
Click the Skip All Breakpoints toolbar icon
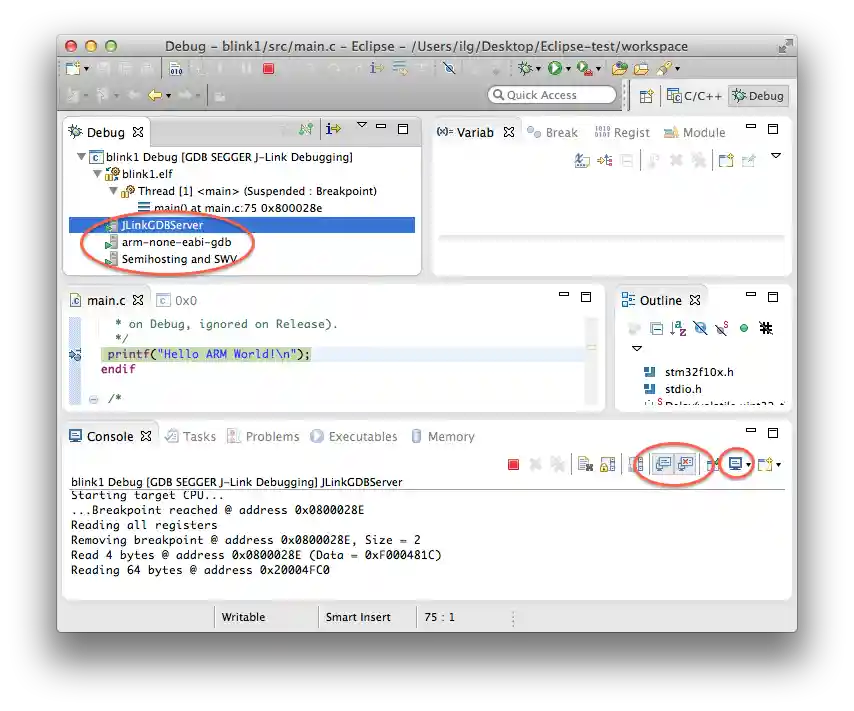[449, 69]
